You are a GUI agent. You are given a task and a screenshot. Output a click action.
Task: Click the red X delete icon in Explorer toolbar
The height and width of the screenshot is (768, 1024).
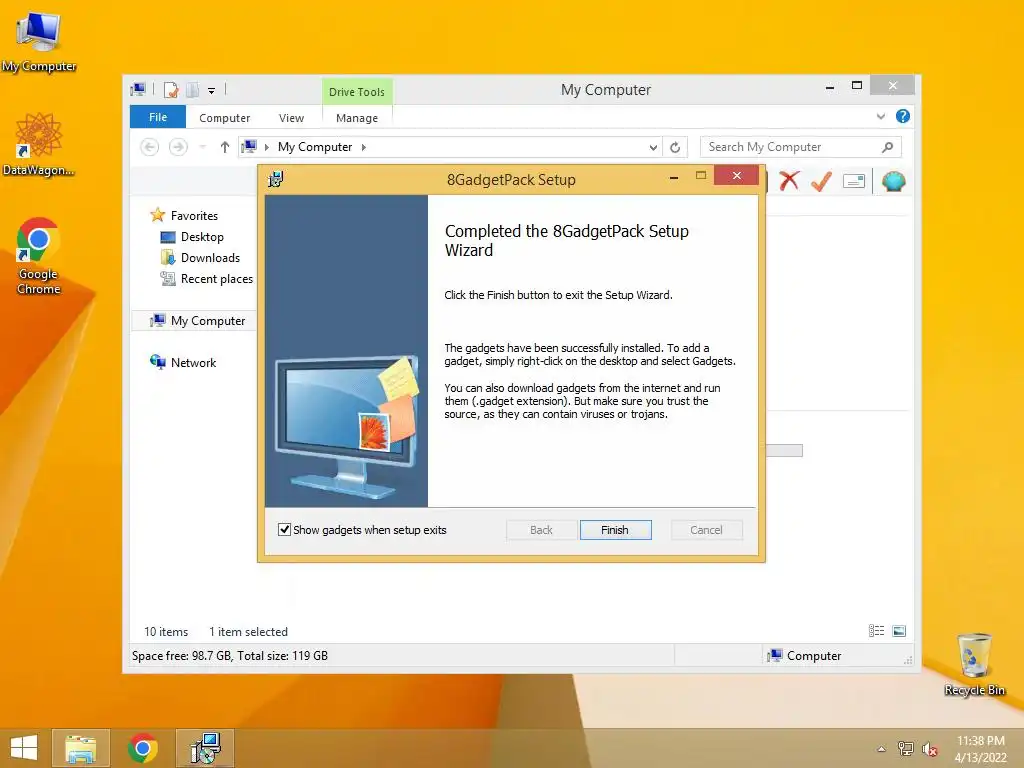pyautogui.click(x=789, y=181)
